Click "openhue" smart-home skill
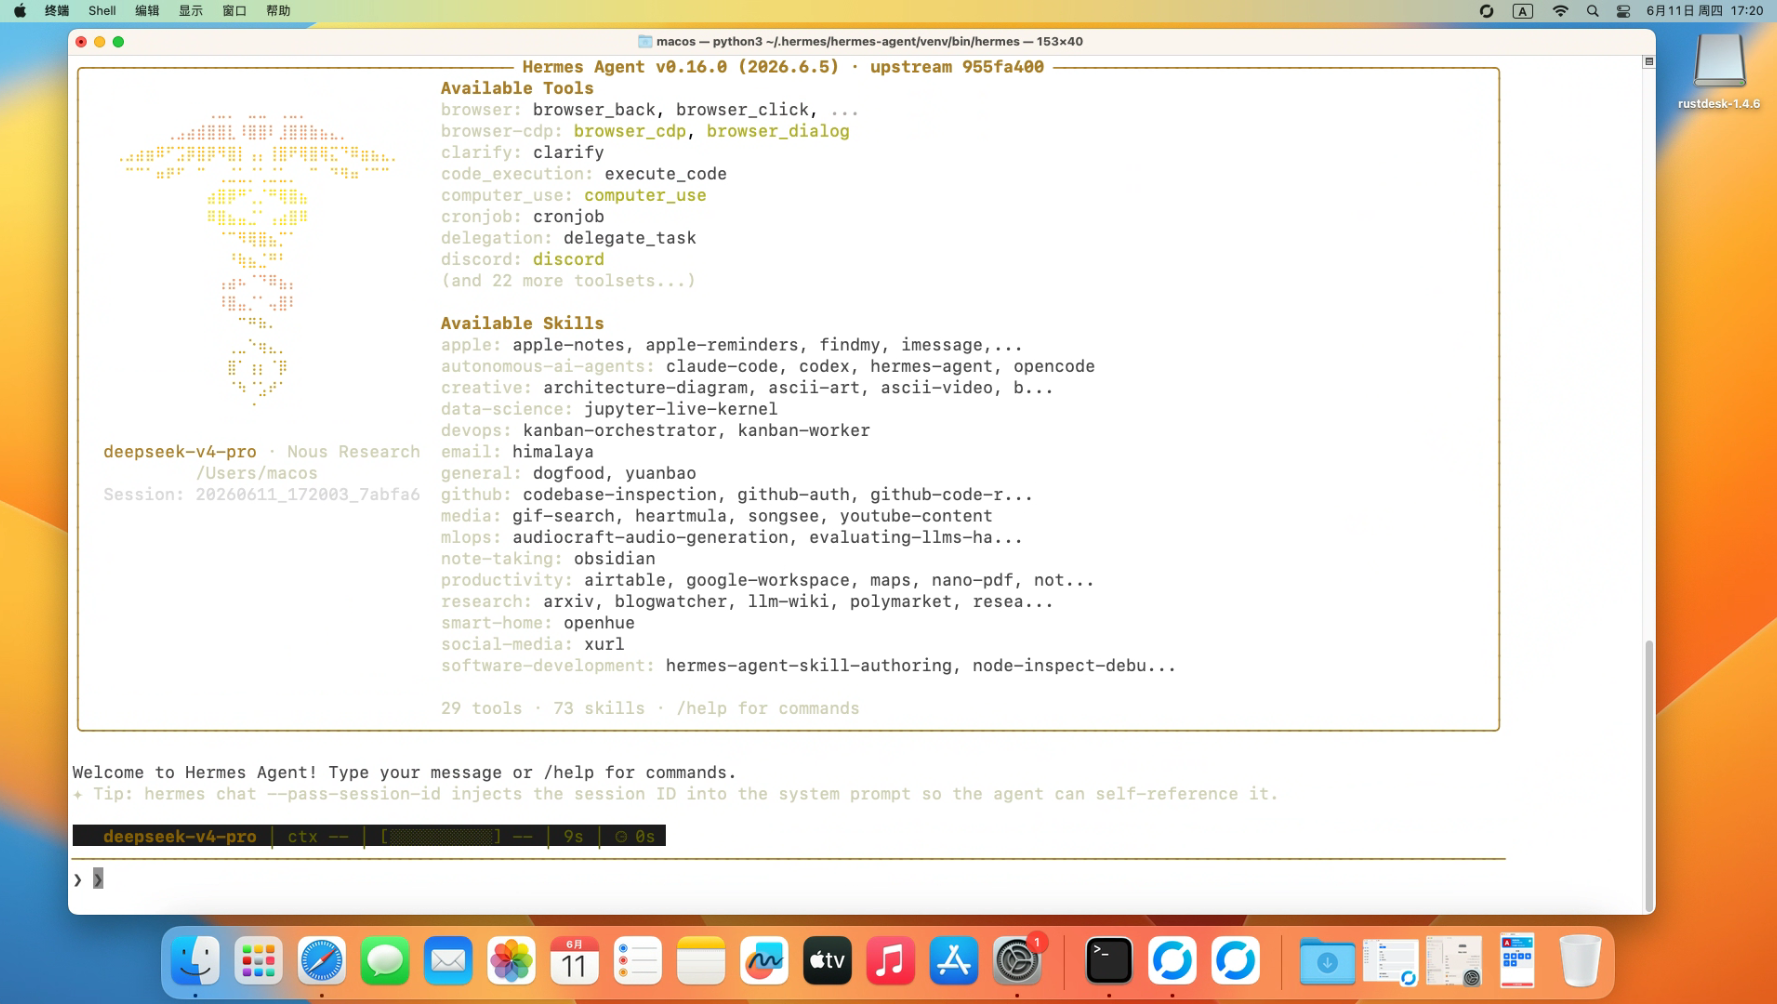The width and height of the screenshot is (1777, 1004). (599, 623)
